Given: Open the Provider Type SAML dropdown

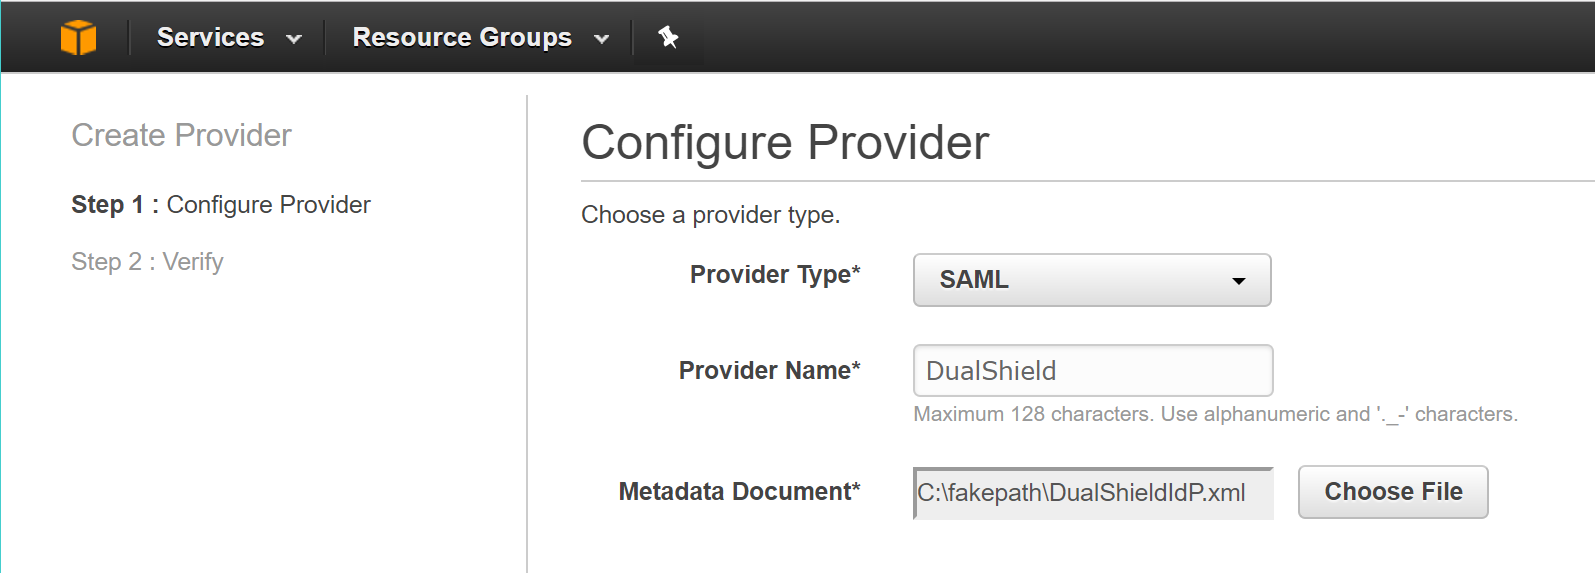Looking at the screenshot, I should pyautogui.click(x=1091, y=280).
